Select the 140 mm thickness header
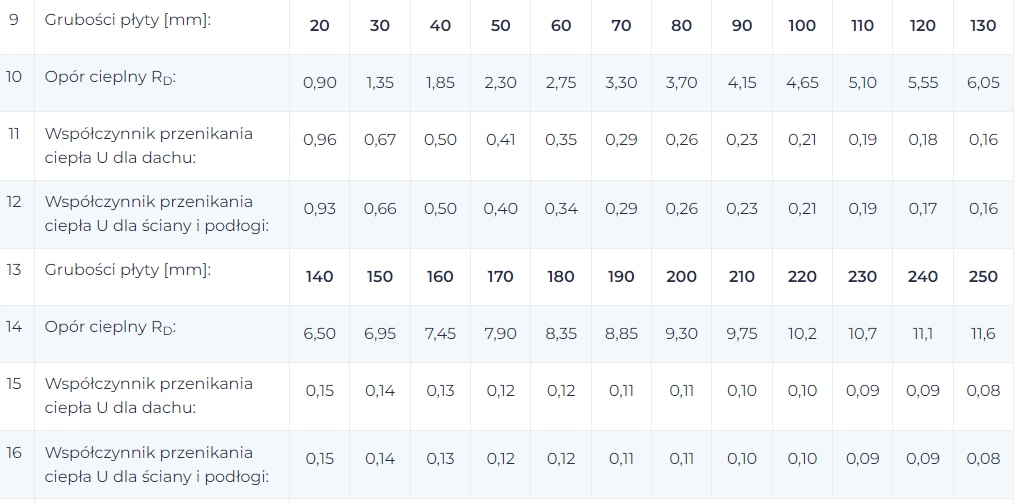 click(319, 276)
